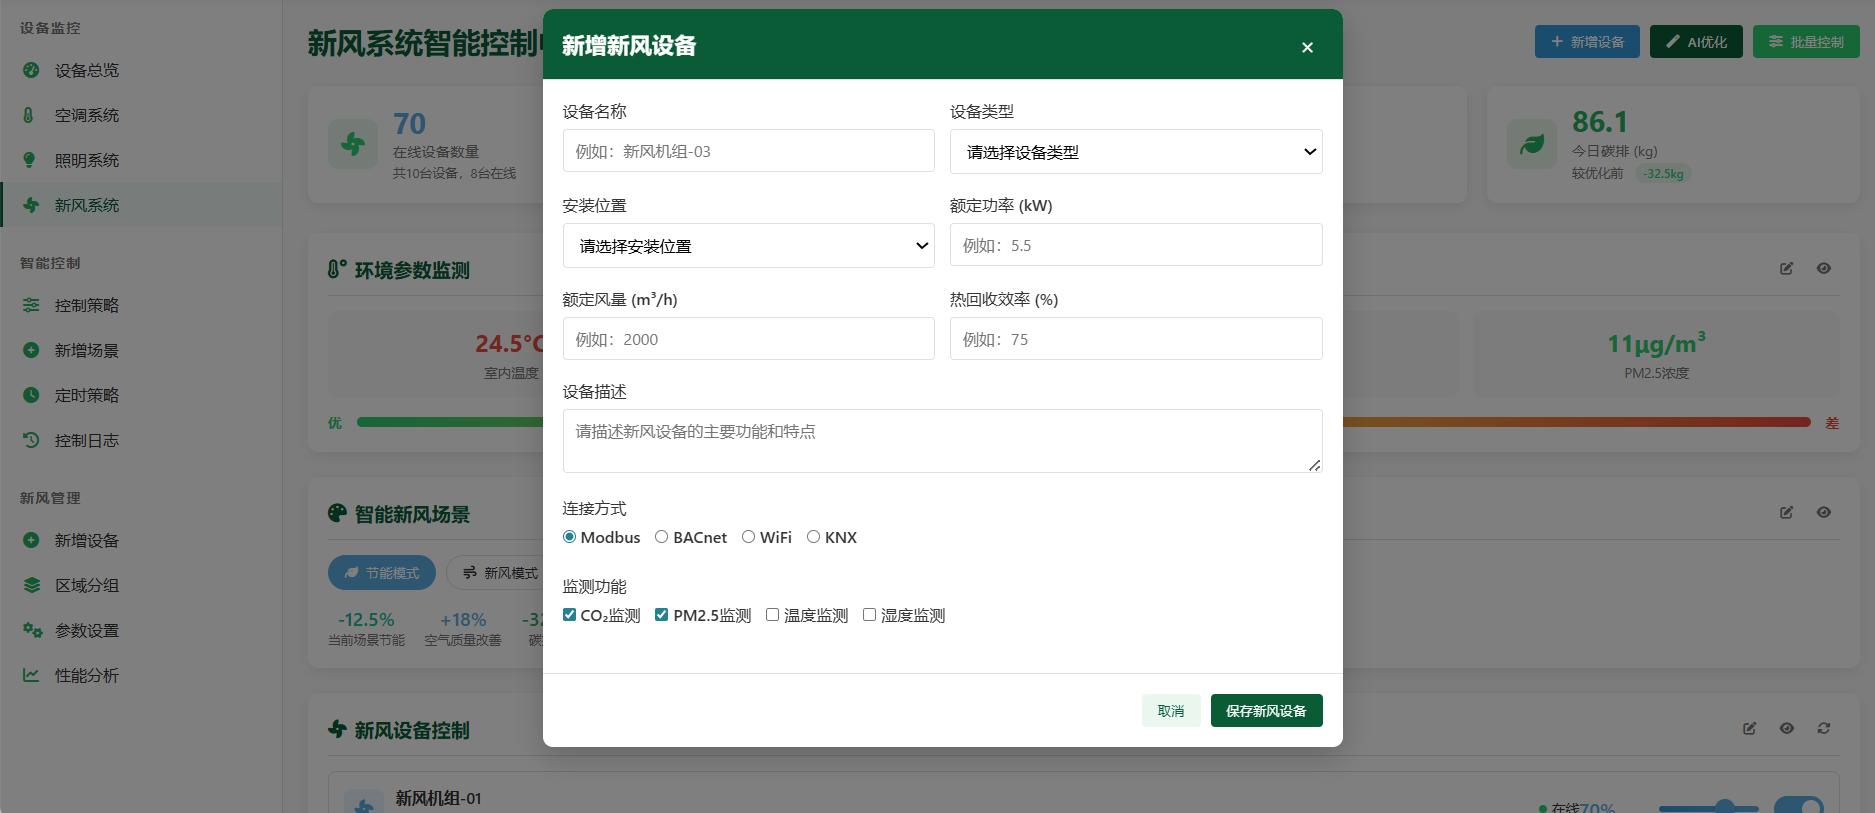Screen dimensions: 1875x813
Task: Click the gears icon for 参数设置
Action: click(x=32, y=630)
